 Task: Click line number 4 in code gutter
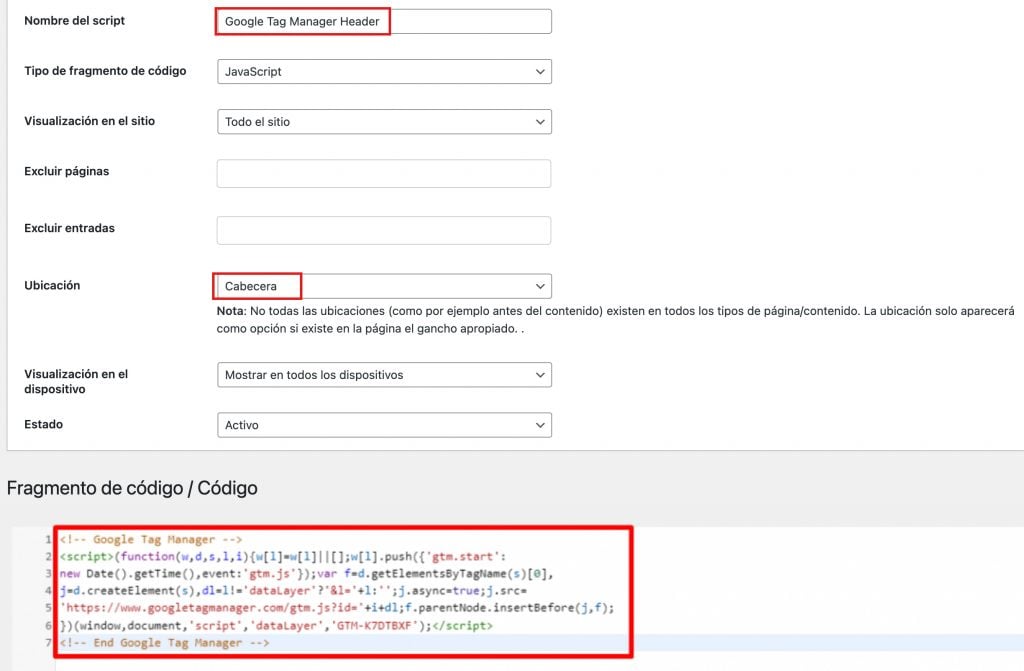coord(48,591)
